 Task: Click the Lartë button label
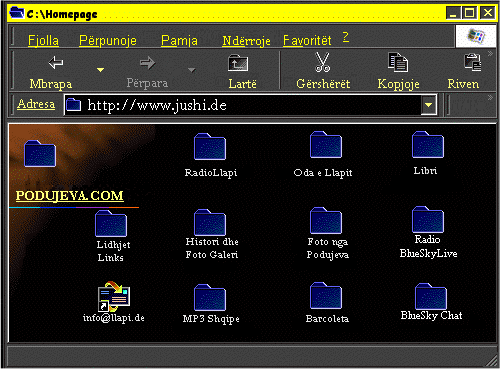tap(242, 84)
